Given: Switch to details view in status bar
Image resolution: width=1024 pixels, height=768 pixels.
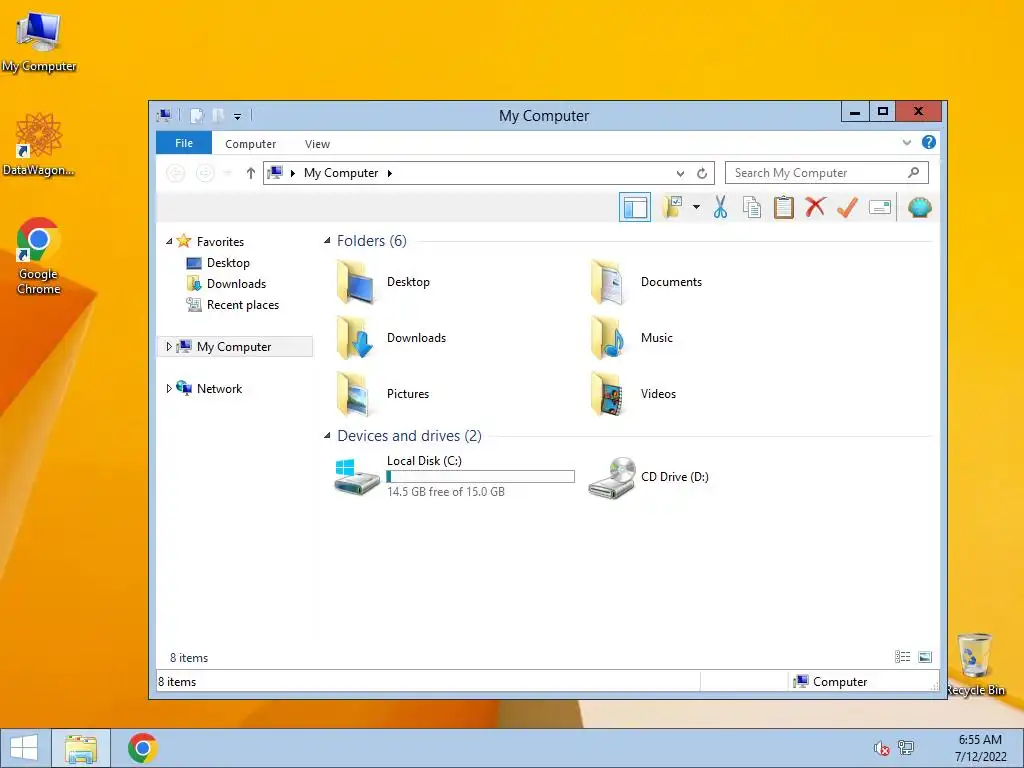Looking at the screenshot, I should (903, 657).
